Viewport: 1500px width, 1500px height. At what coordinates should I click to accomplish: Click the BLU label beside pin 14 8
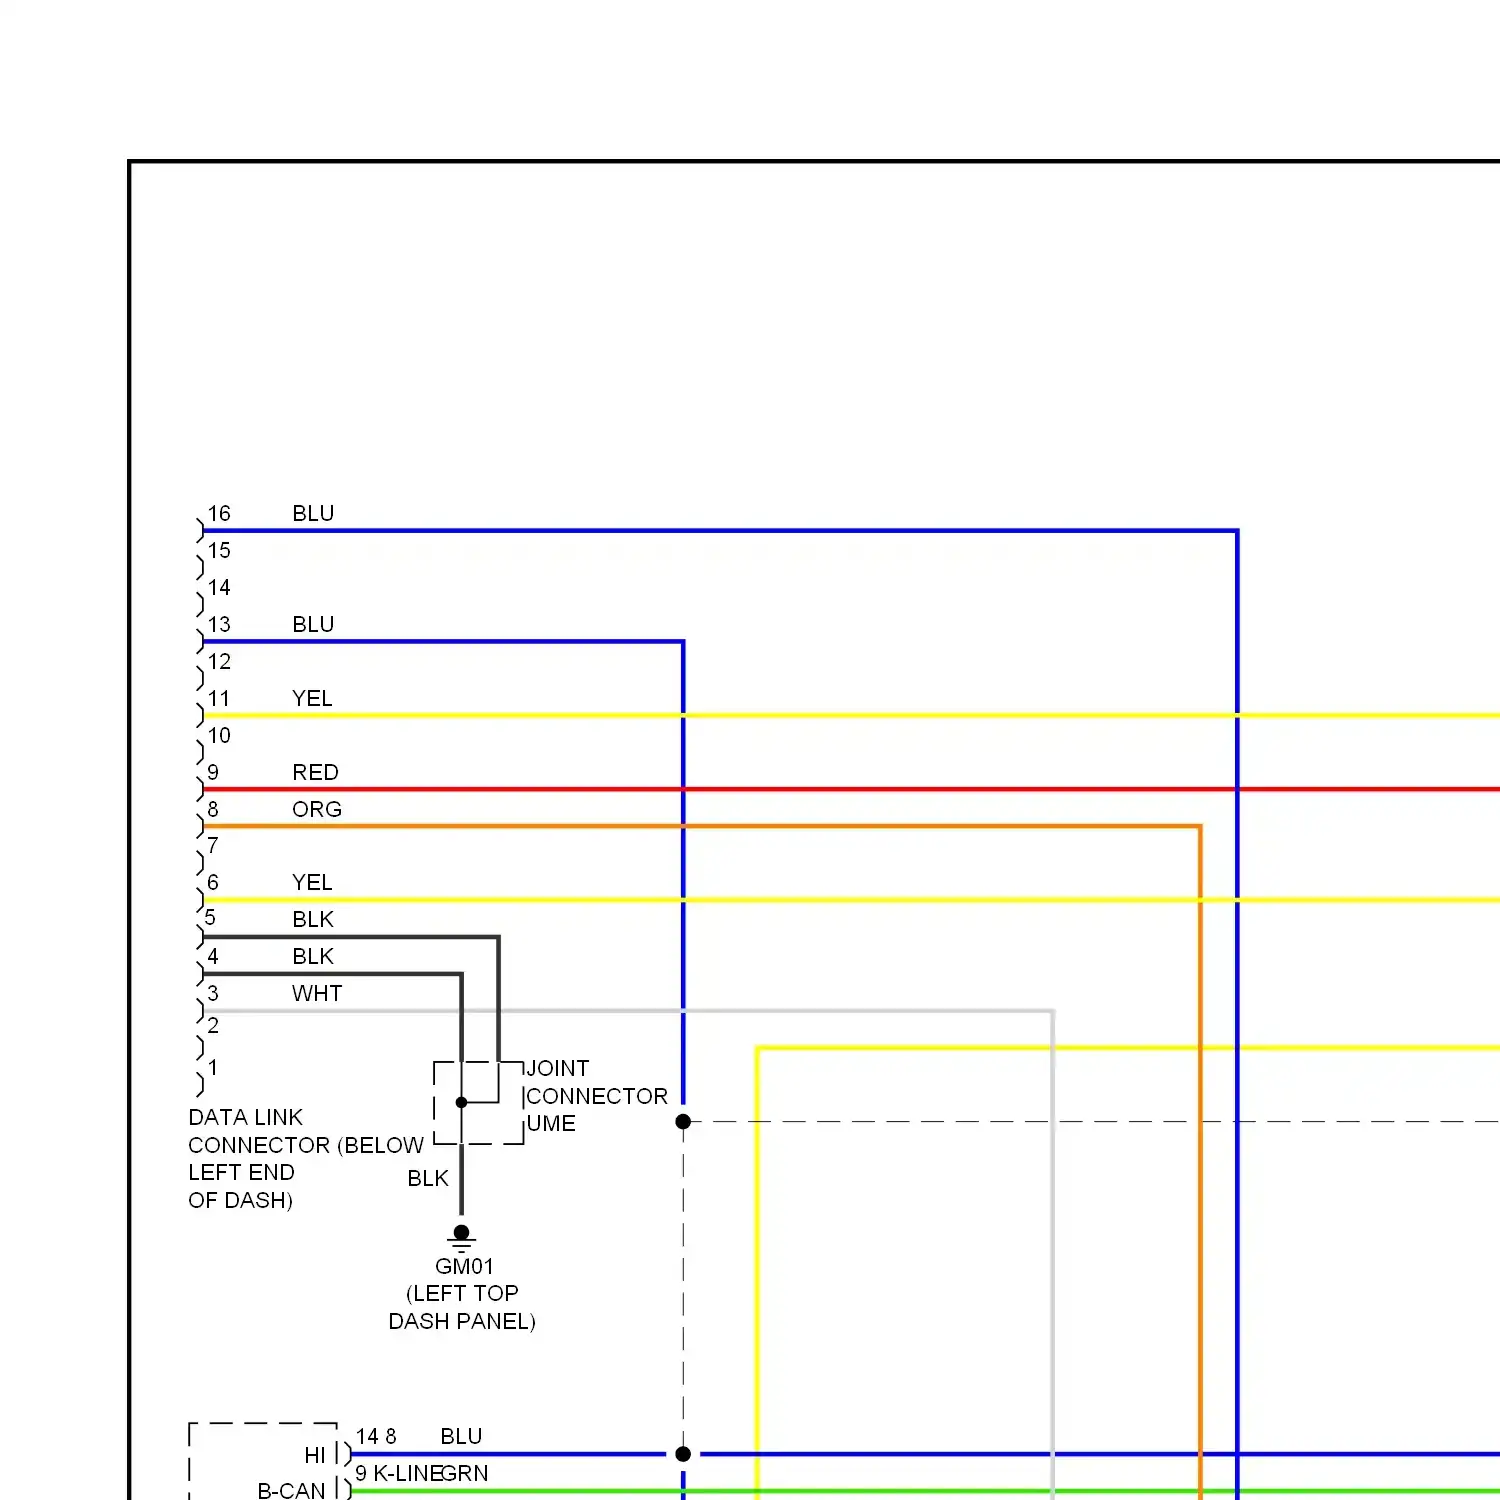pyautogui.click(x=461, y=1437)
